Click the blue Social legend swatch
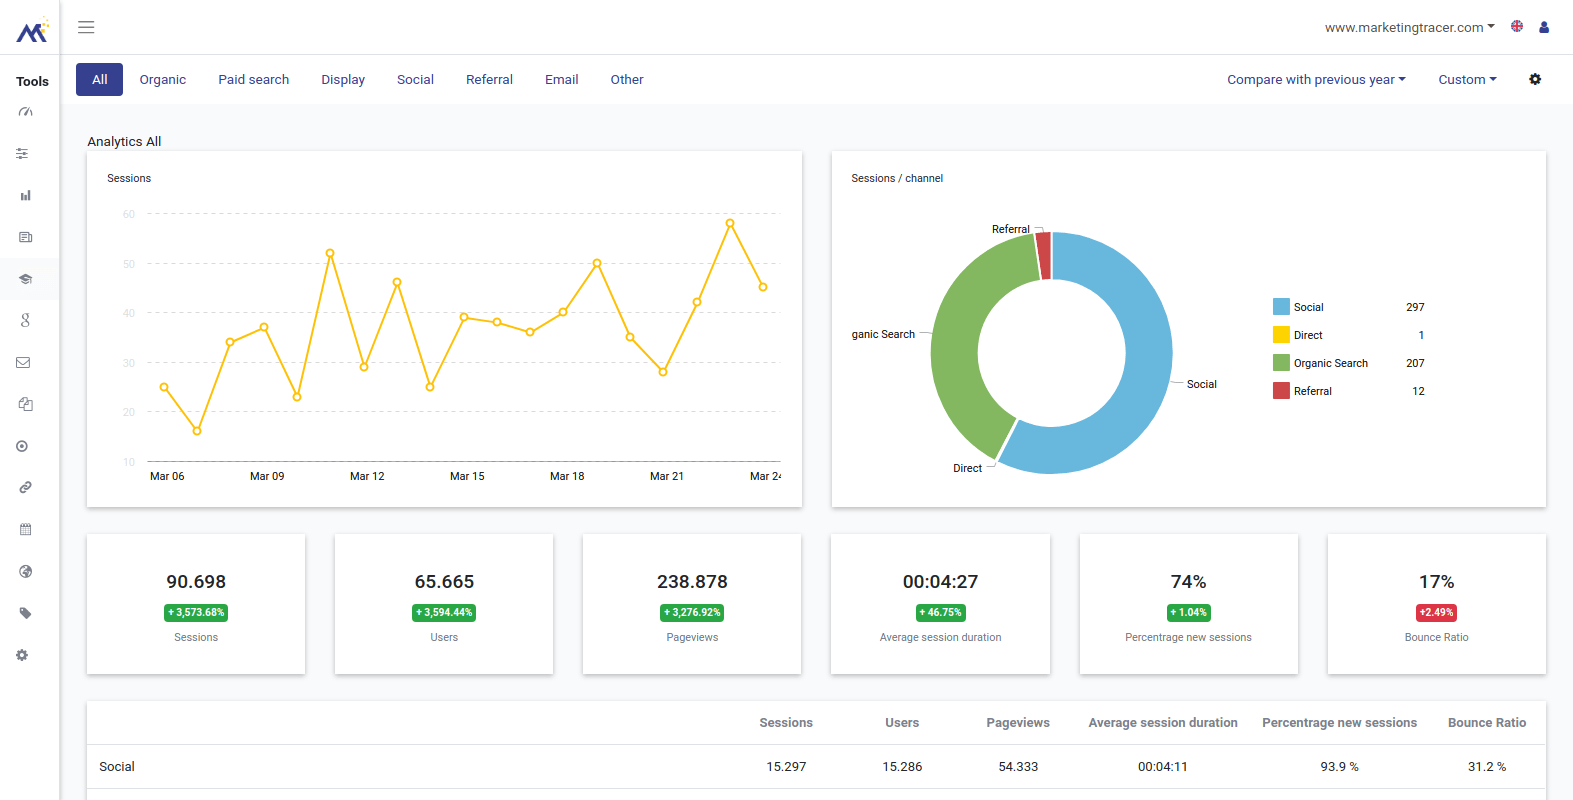1573x800 pixels. point(1281,307)
